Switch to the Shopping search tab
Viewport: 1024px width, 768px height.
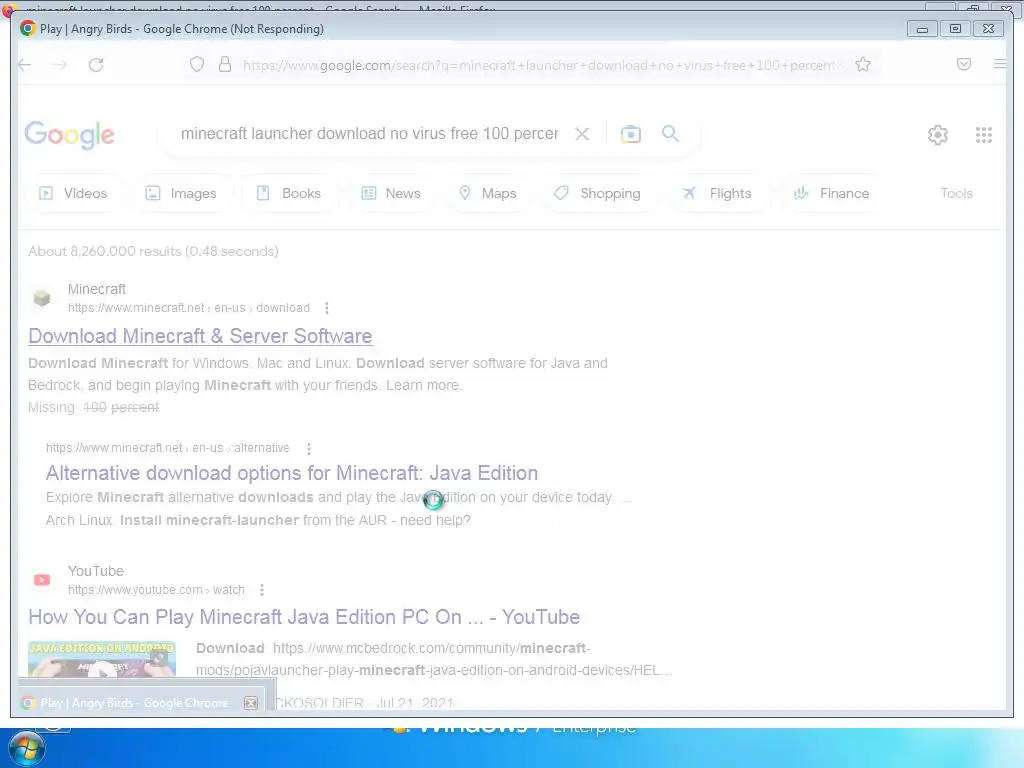tap(597, 193)
